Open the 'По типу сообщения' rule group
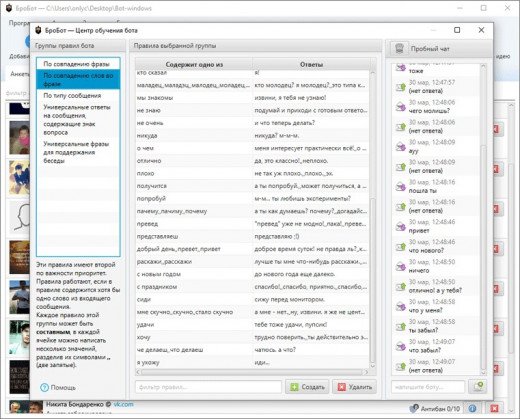This screenshot has width=520, height=419. click(78, 95)
